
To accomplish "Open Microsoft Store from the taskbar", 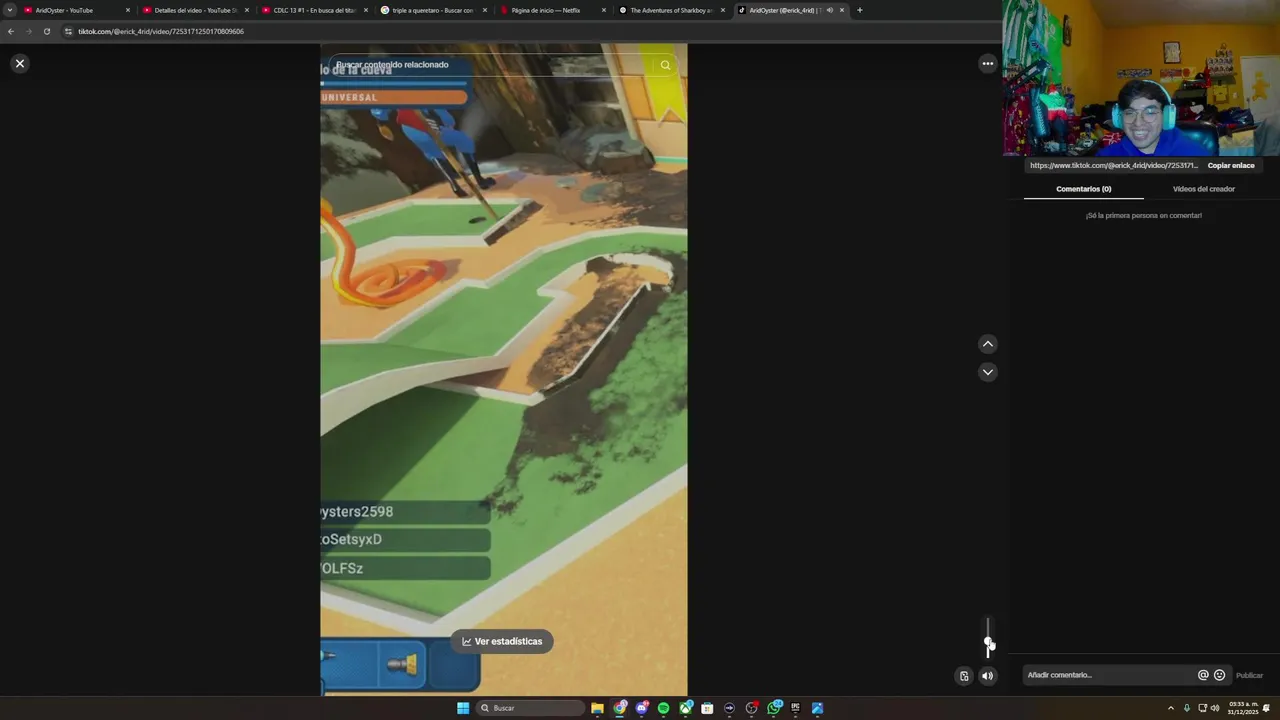I will pos(707,708).
